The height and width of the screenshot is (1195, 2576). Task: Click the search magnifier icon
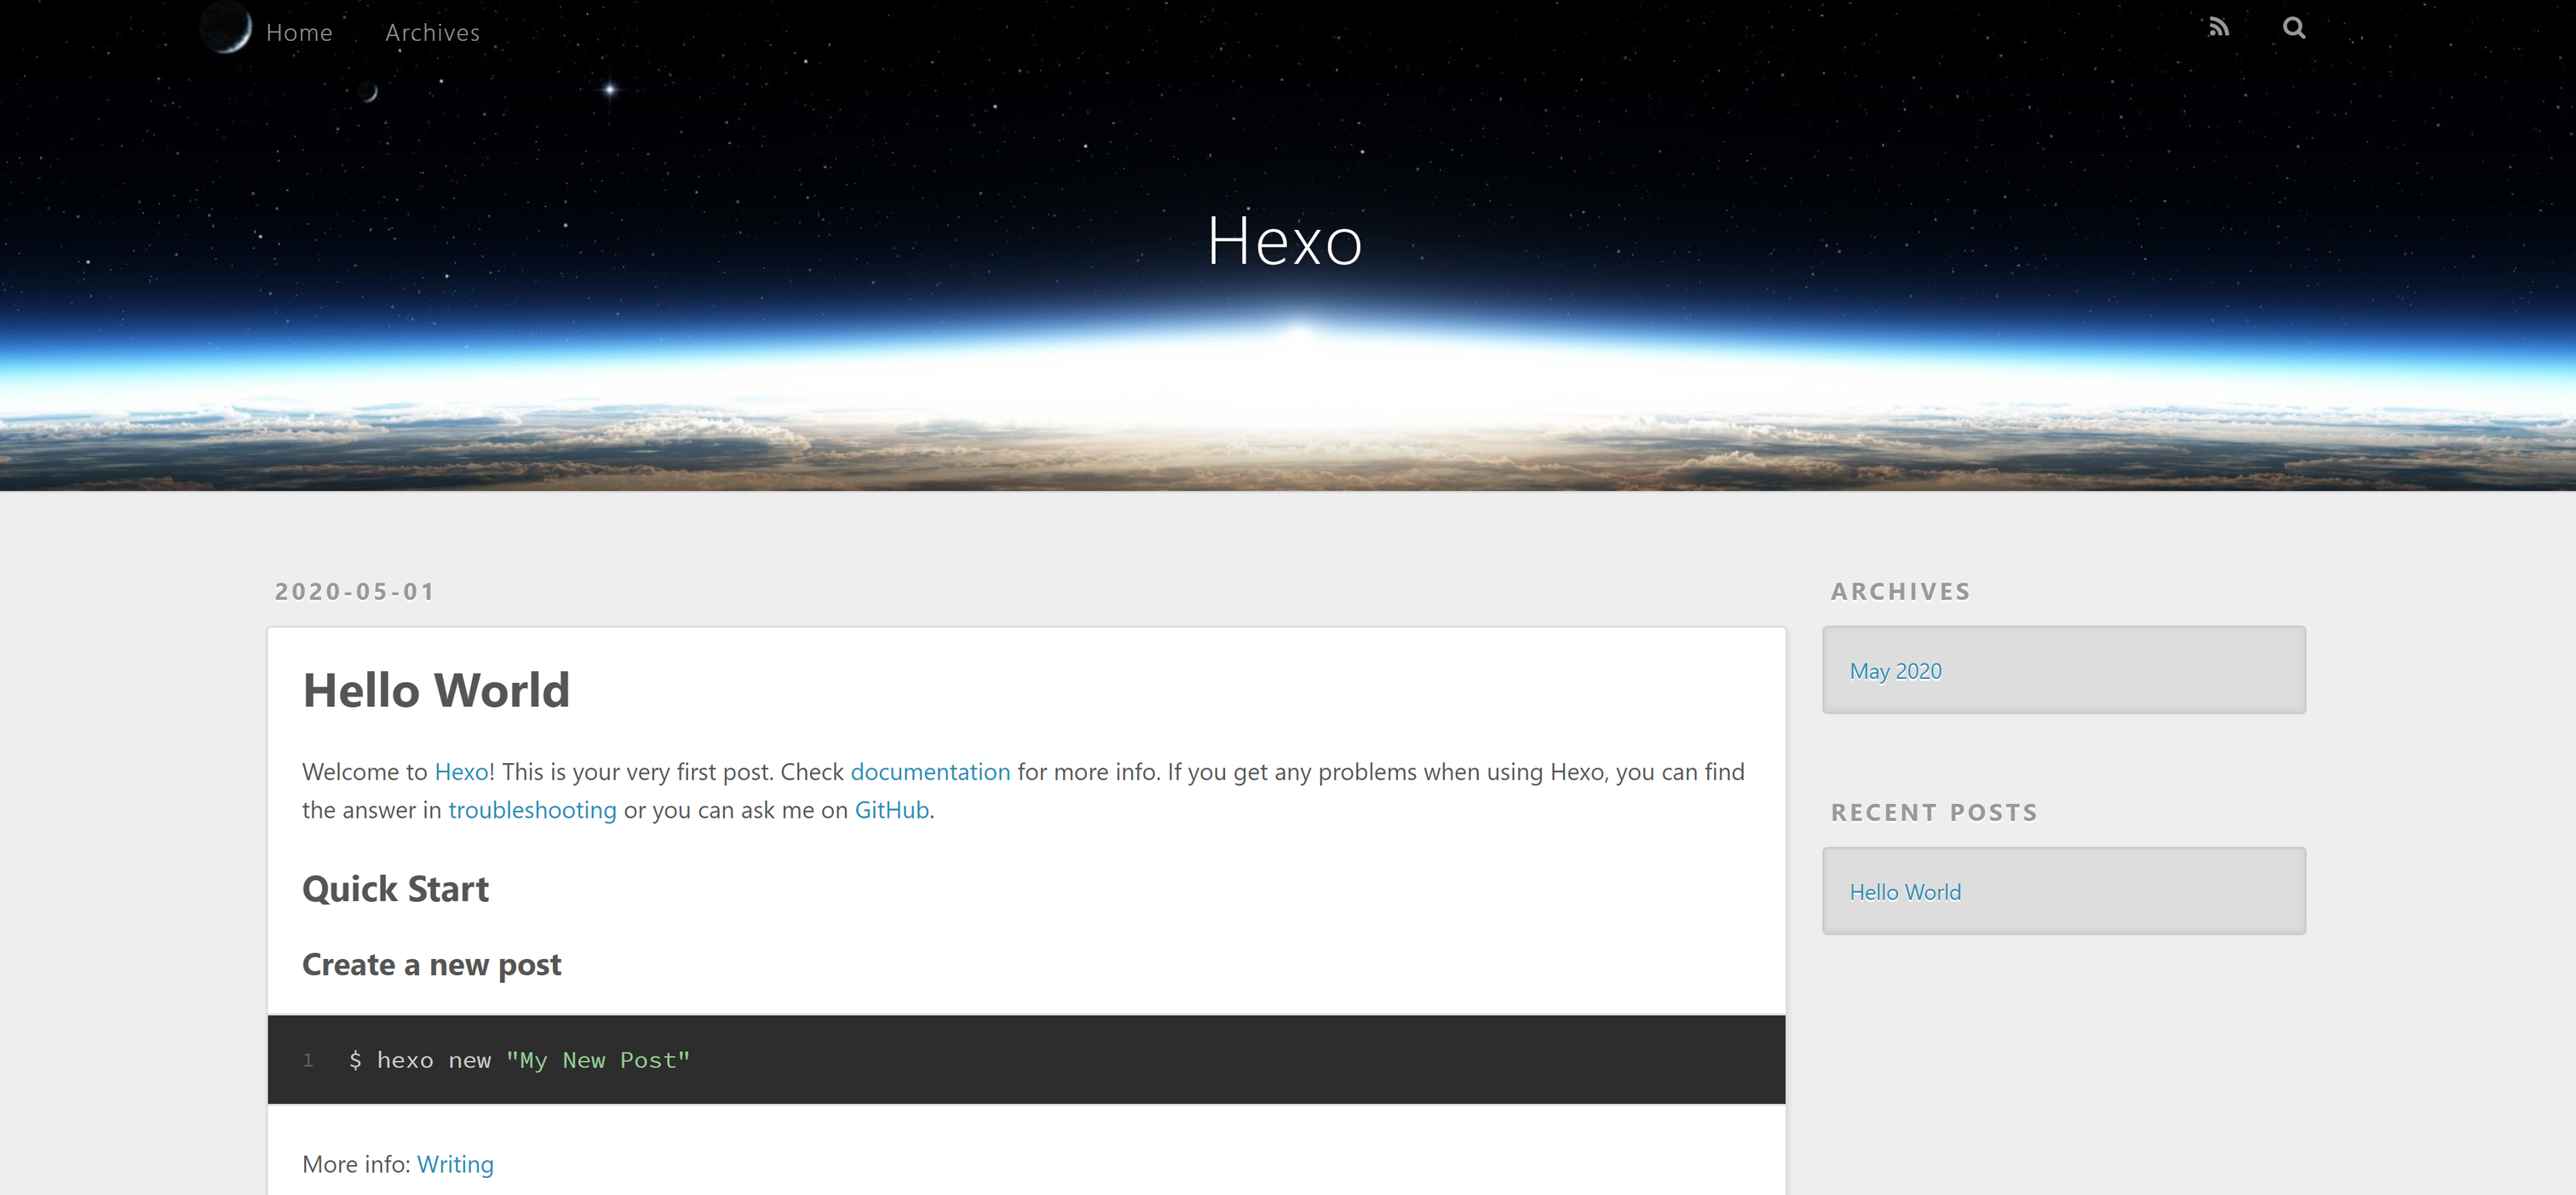2294,28
